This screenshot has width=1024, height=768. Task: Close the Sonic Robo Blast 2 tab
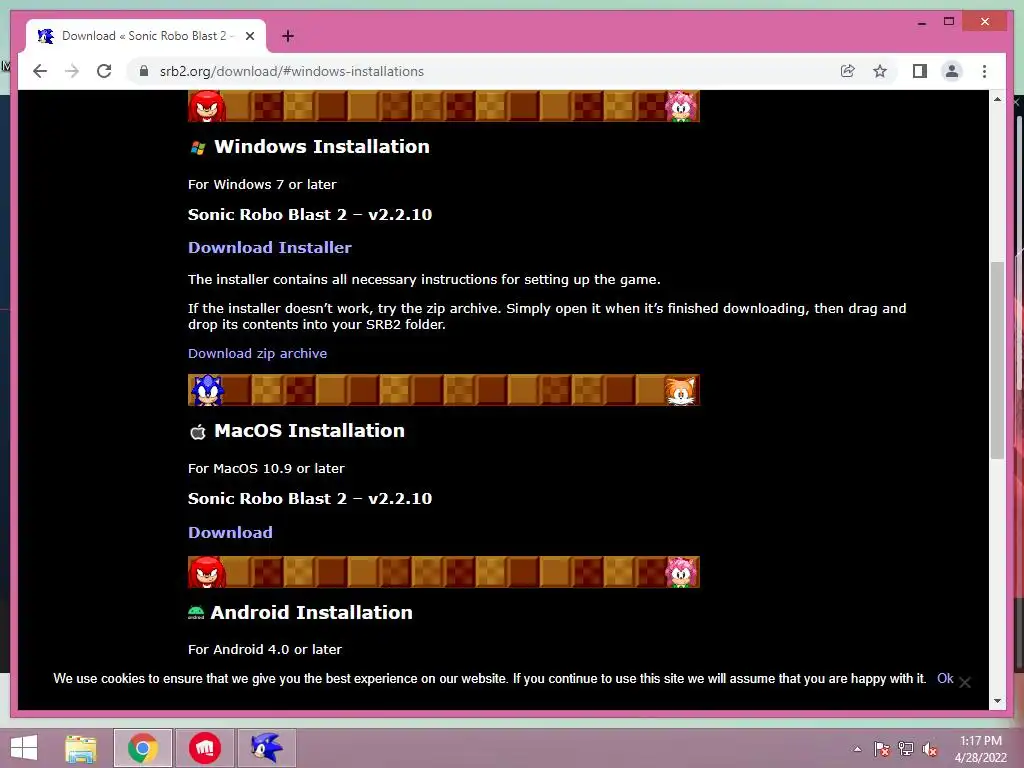[x=249, y=36]
